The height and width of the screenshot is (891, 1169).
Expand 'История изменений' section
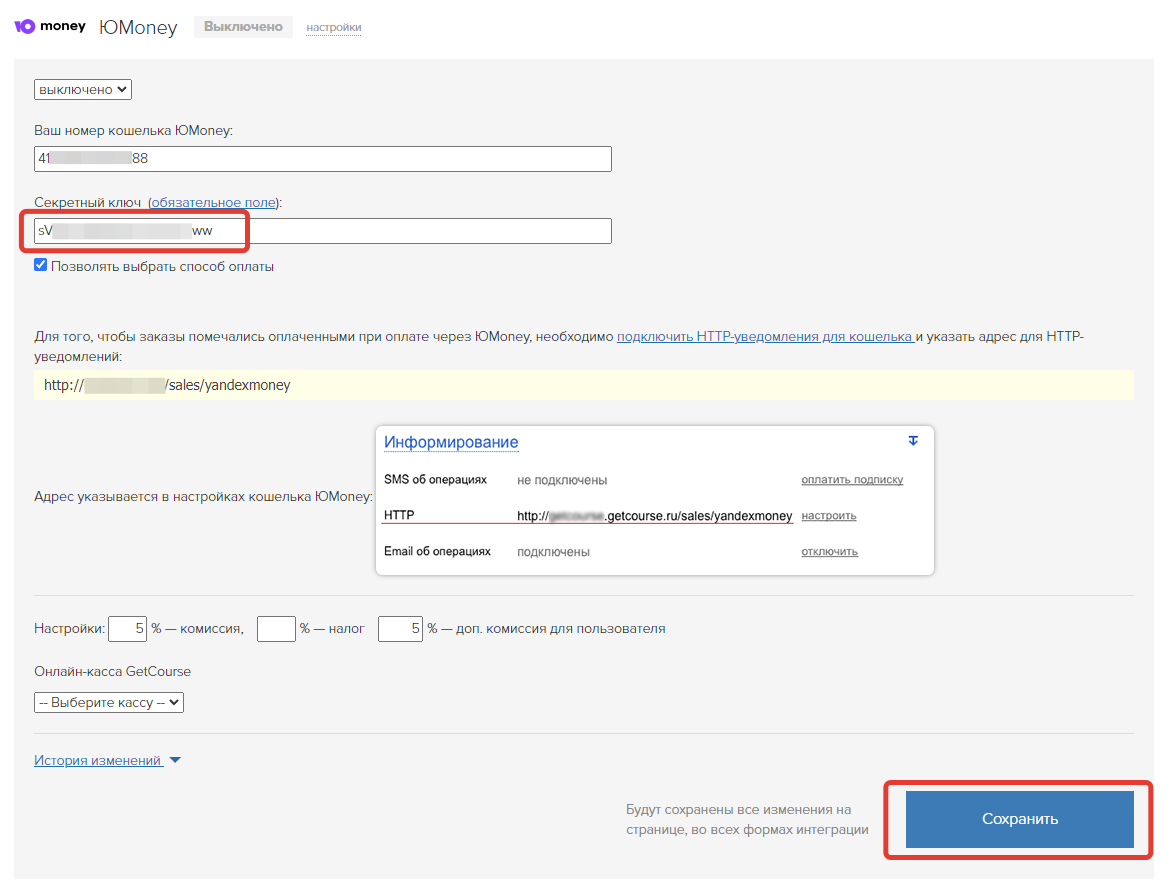(107, 761)
